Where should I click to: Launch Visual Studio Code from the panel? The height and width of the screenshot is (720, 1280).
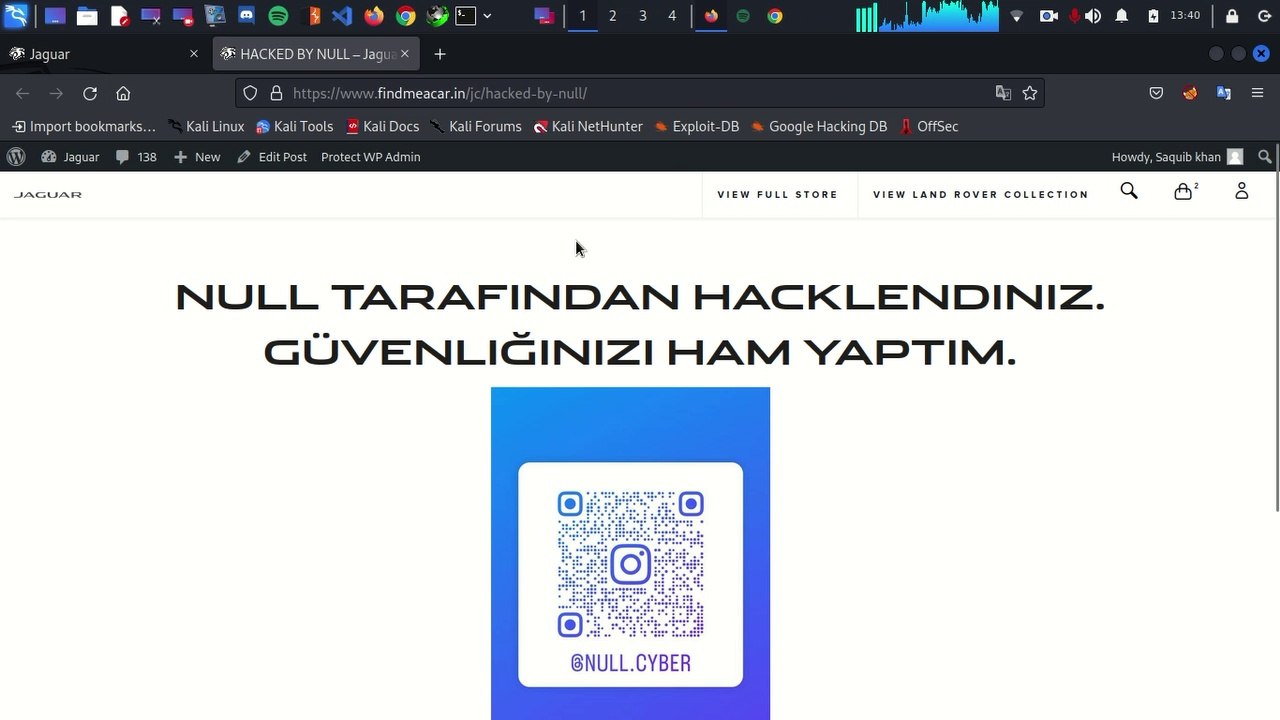click(342, 16)
